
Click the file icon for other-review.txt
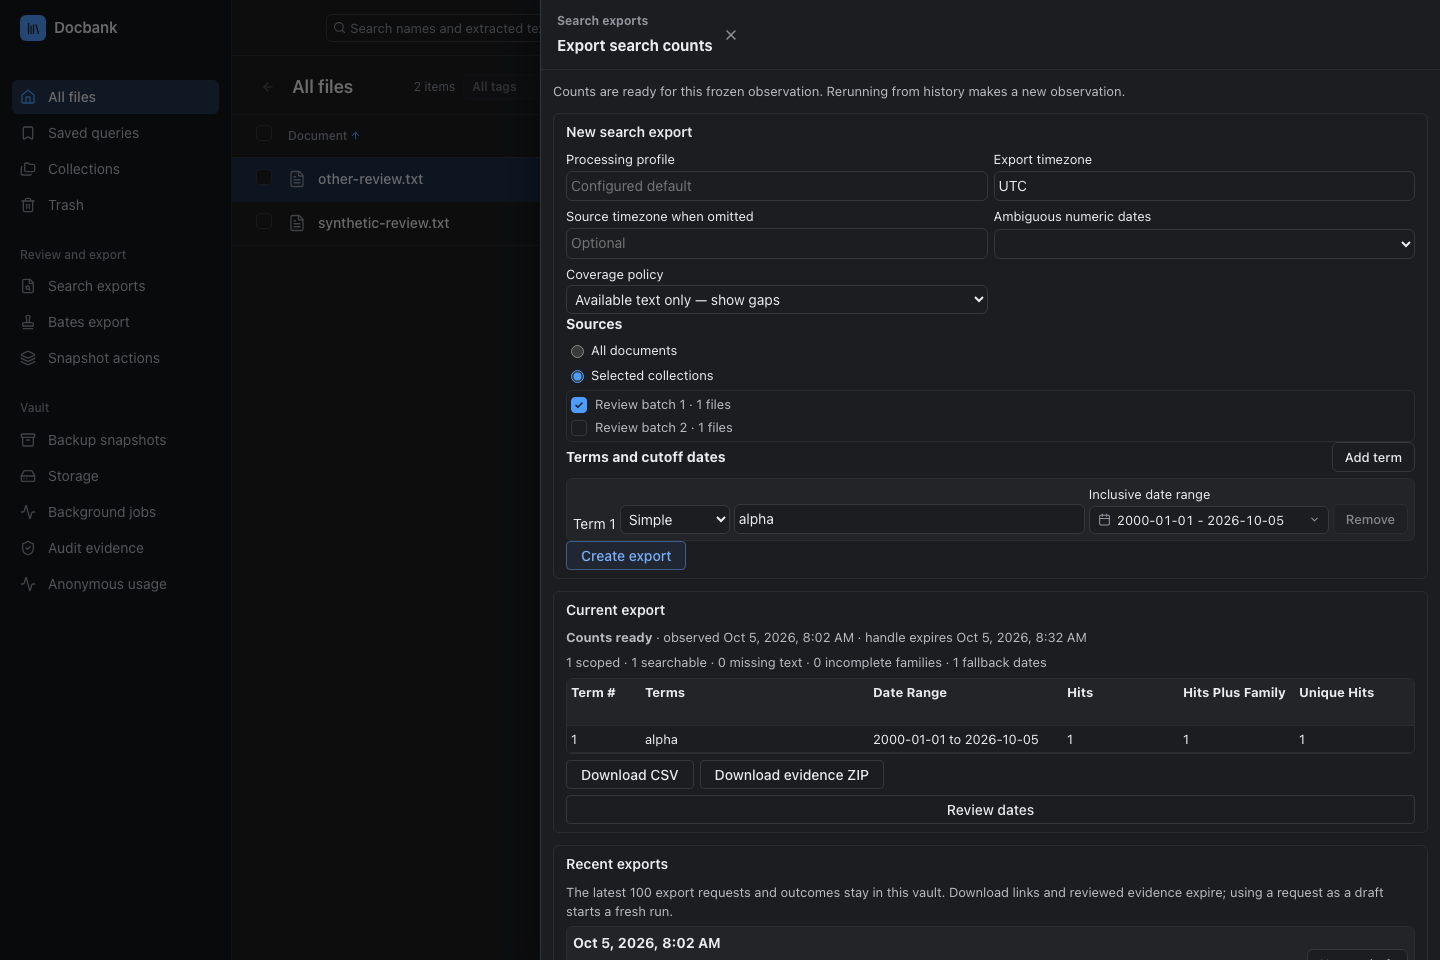pyautogui.click(x=297, y=179)
